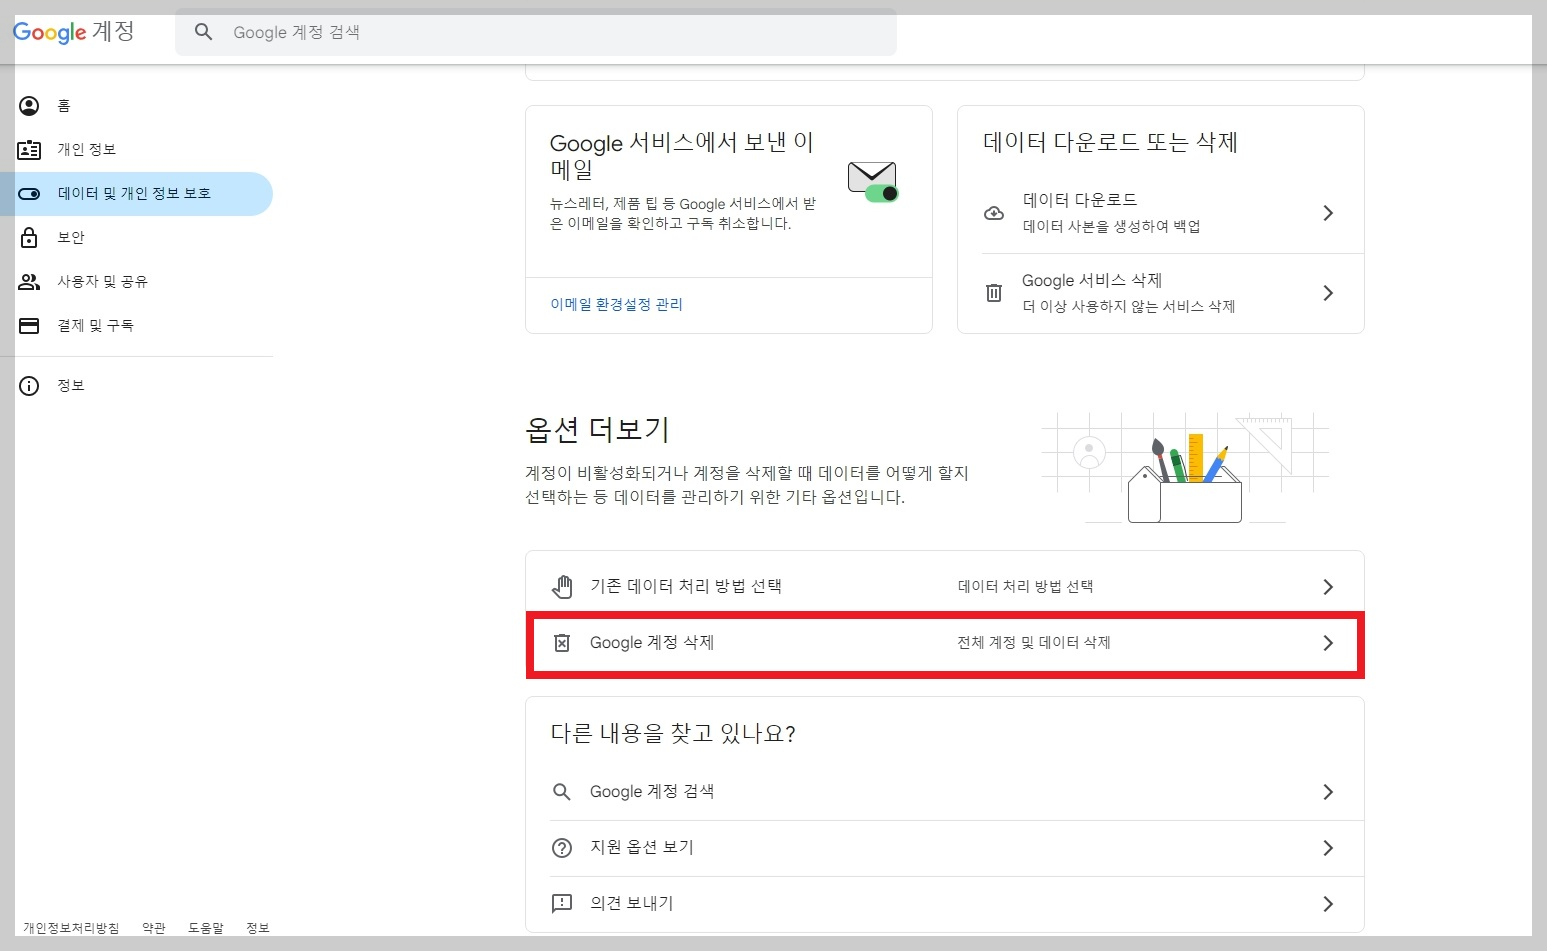Click the cloud download icon
This screenshot has width=1547, height=951.
click(x=994, y=213)
